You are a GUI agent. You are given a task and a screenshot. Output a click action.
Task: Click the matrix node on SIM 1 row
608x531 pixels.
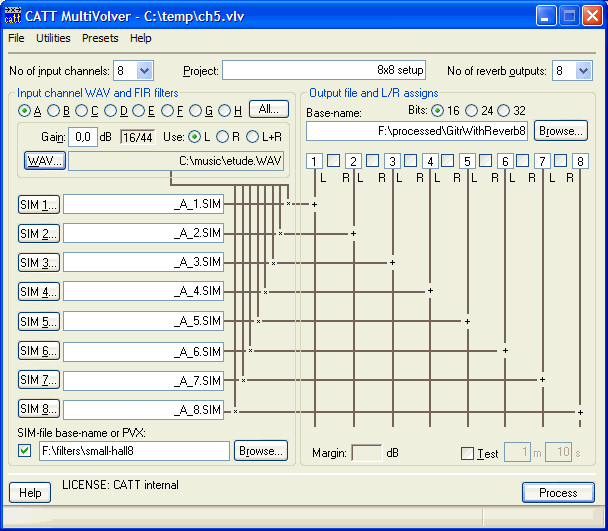(x=288, y=204)
